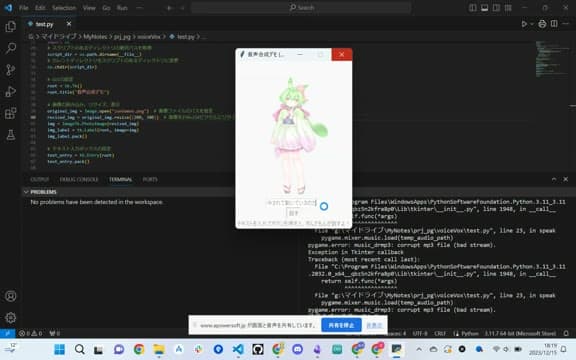Toggle the primary side bar layout icon
The image size is (576, 360).
coord(473,8)
